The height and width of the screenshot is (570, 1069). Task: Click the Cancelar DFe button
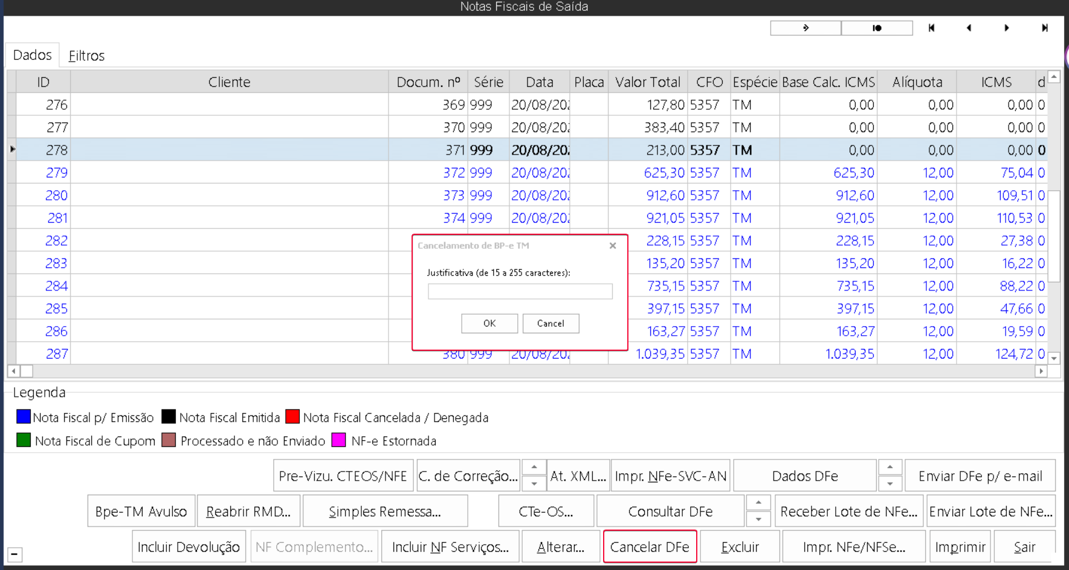(x=650, y=547)
